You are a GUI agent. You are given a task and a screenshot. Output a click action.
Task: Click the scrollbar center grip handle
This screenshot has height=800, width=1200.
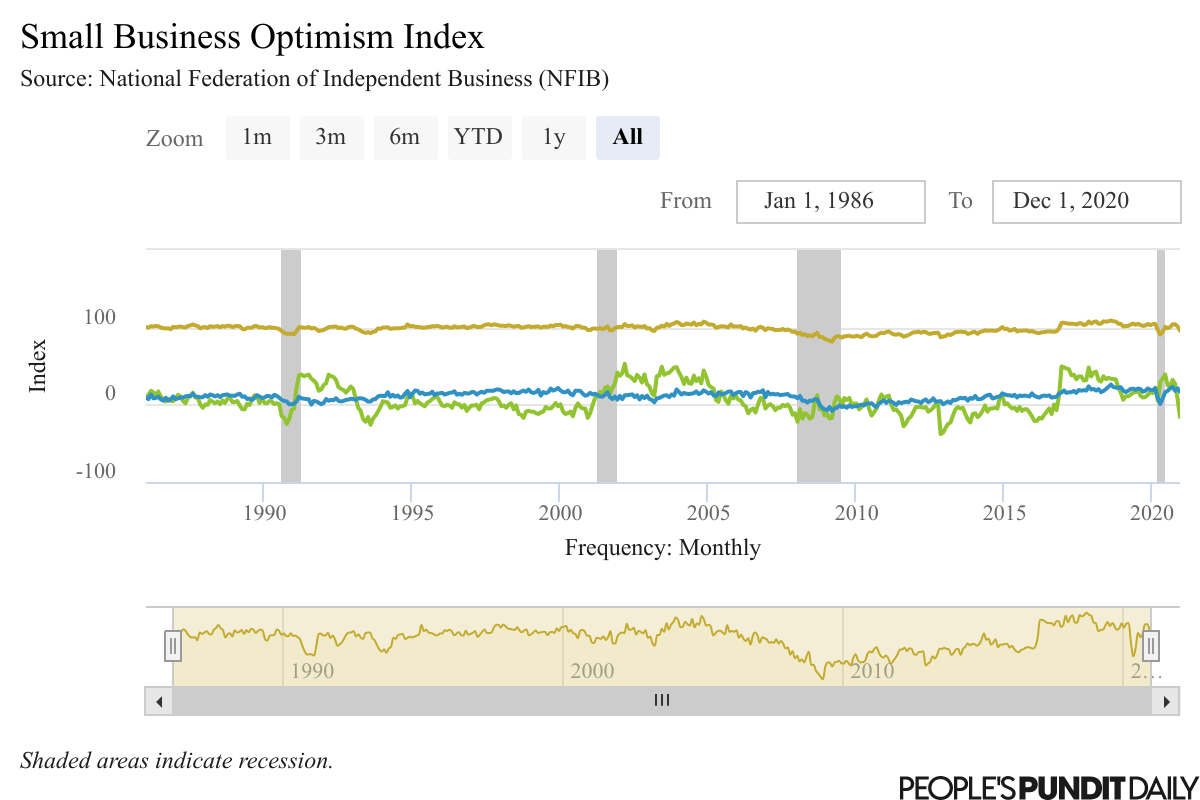[x=661, y=701]
